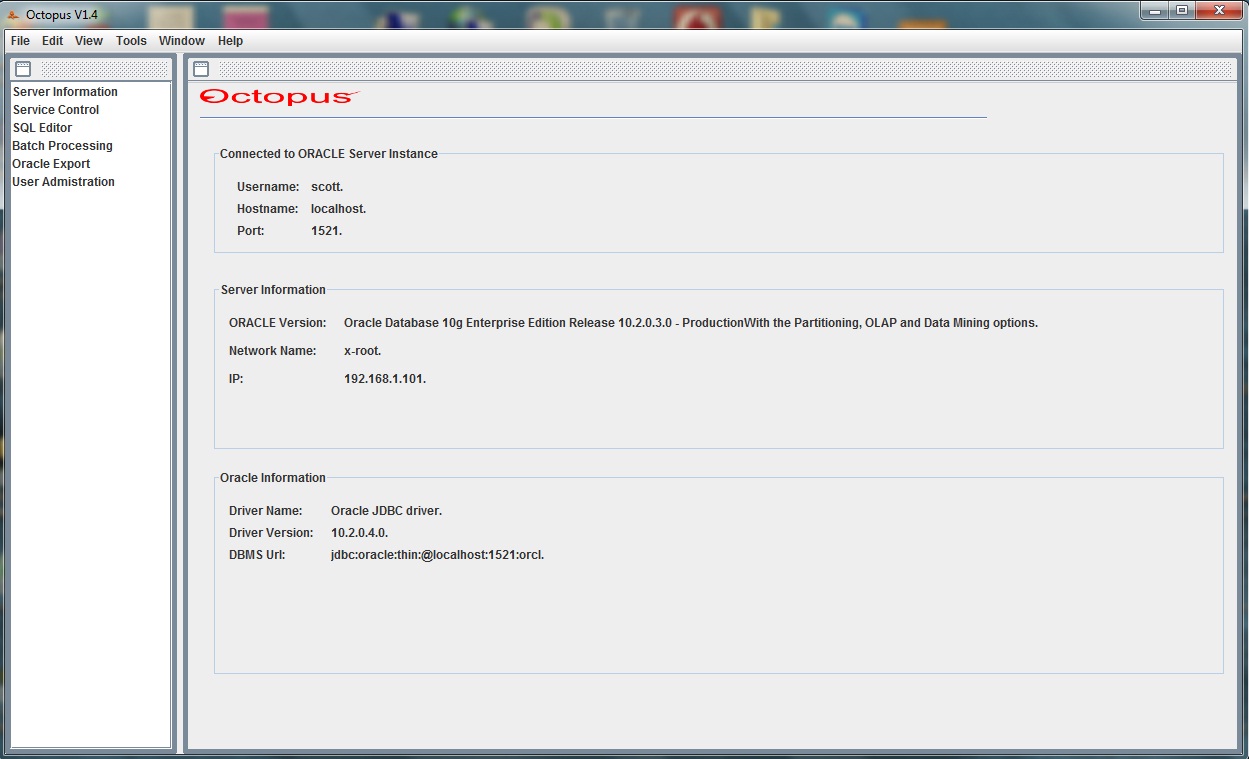
Task: Click the left panel window icon
Action: pos(24,69)
